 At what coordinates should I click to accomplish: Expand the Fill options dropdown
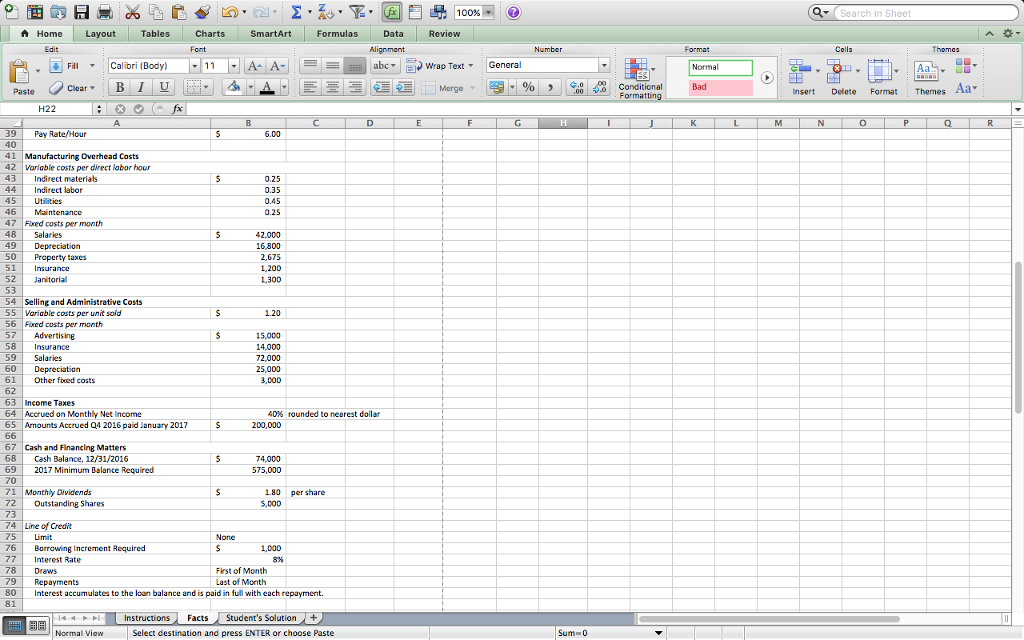coord(92,66)
